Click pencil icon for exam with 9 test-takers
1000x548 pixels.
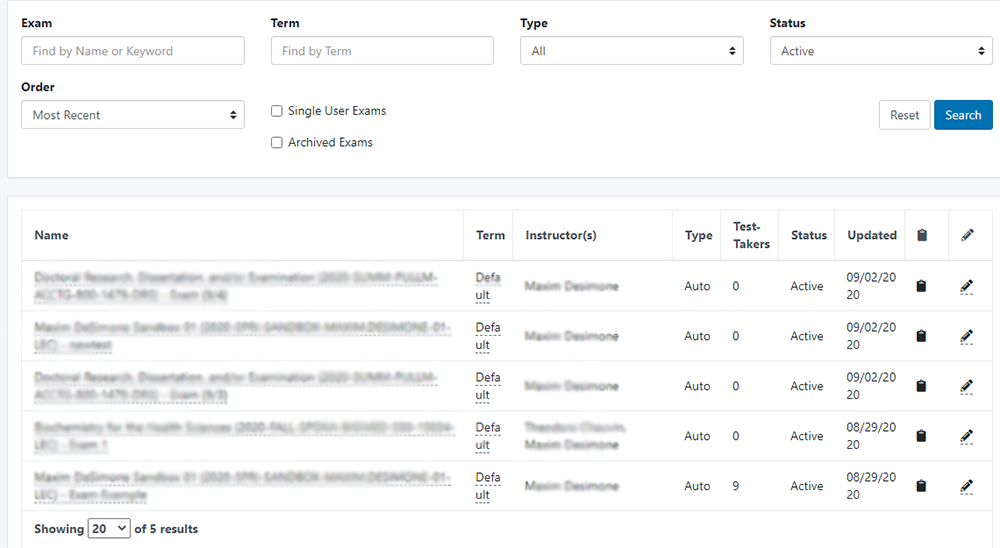click(x=966, y=486)
